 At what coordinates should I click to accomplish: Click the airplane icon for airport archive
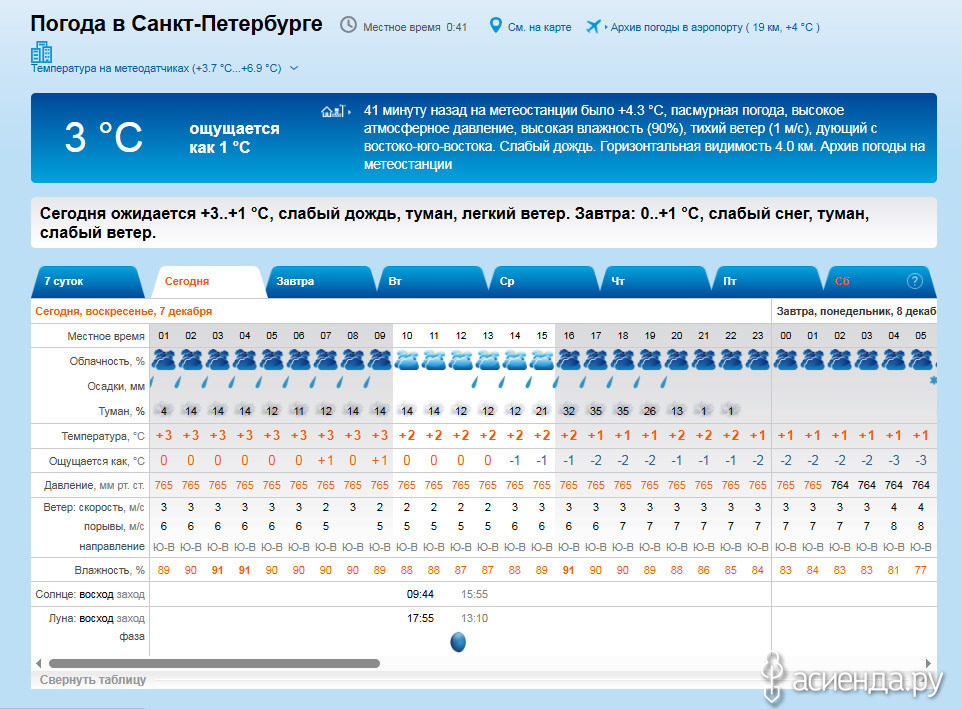click(594, 26)
